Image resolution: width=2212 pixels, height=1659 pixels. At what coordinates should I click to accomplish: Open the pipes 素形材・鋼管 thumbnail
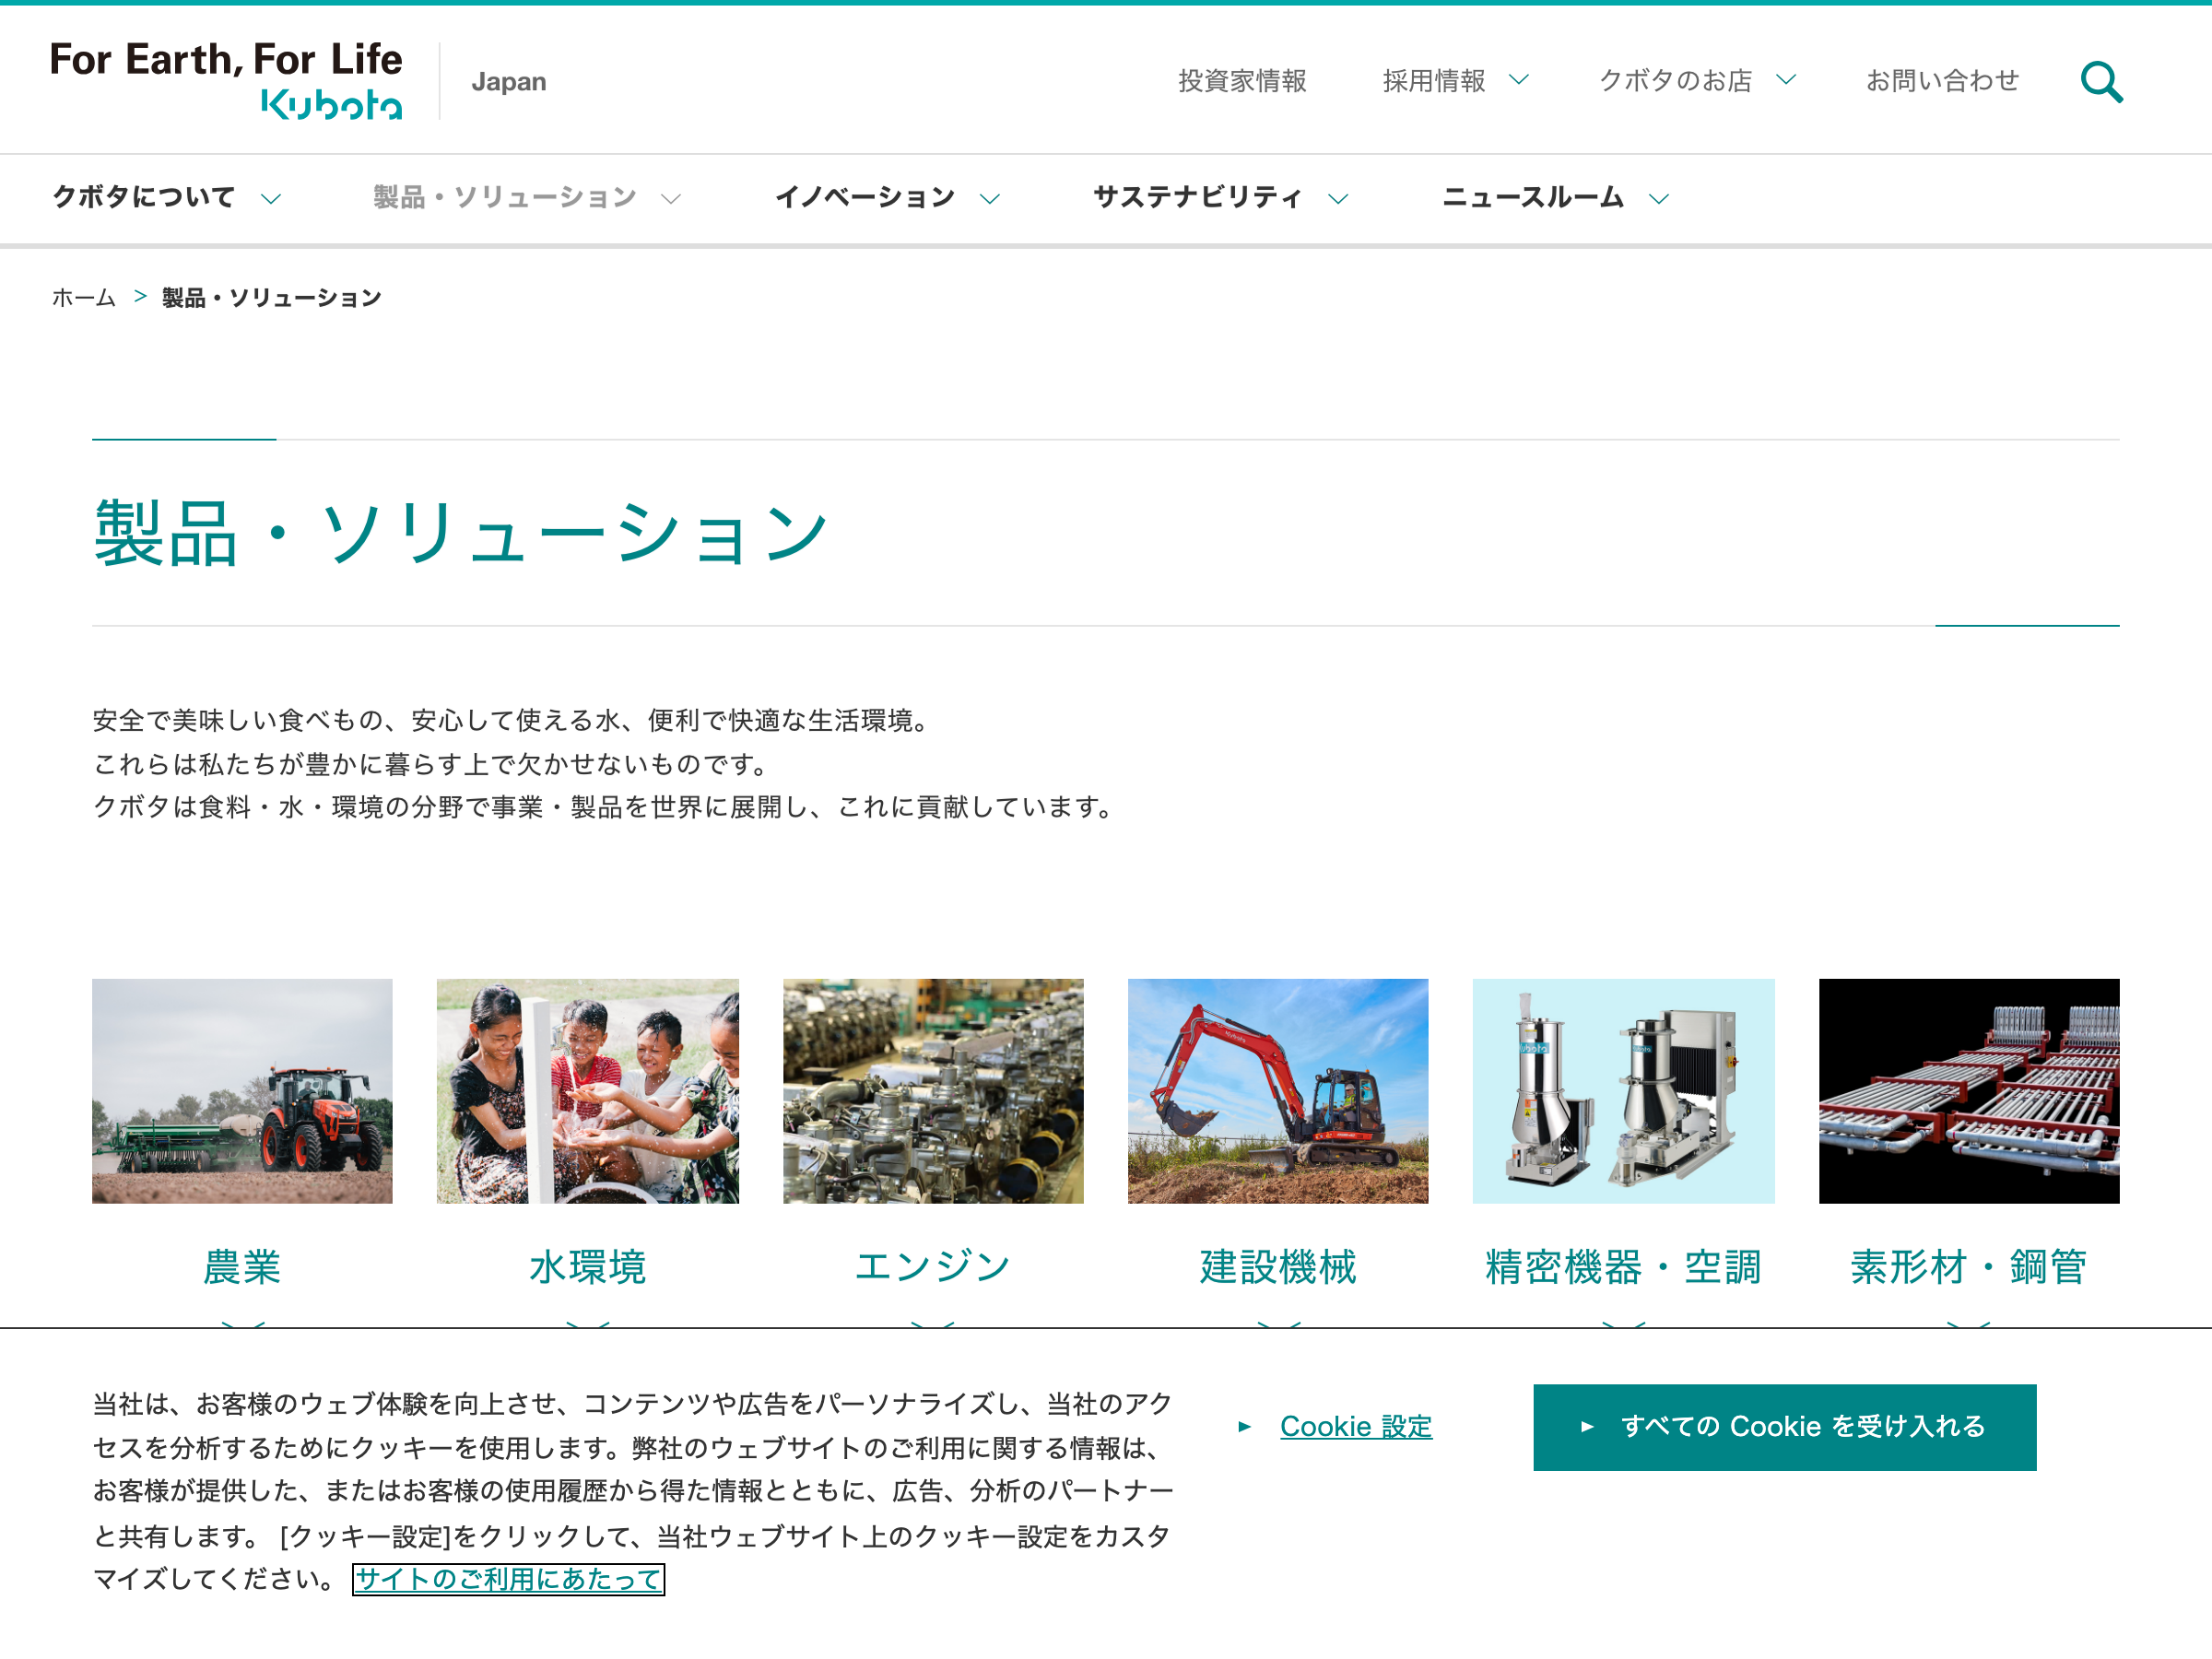(1969, 1091)
